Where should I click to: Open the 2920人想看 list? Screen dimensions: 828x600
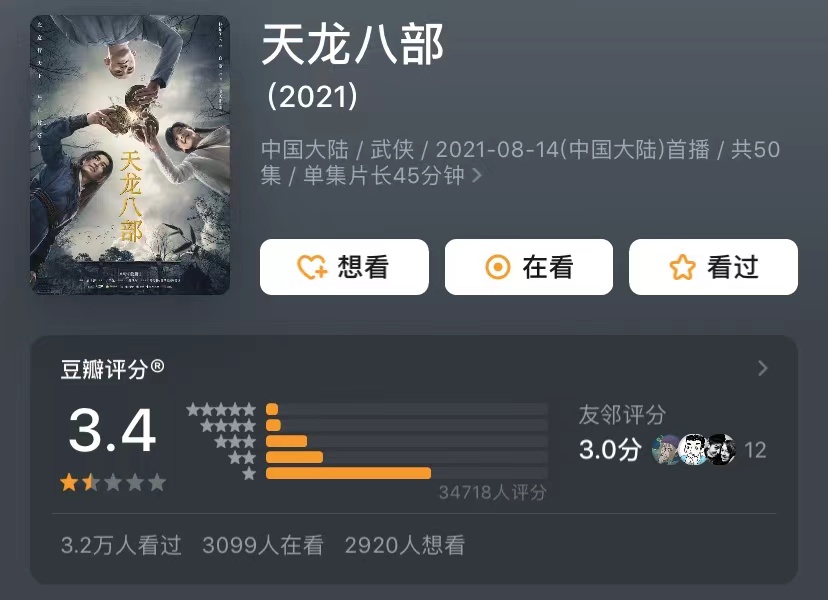pyautogui.click(x=404, y=545)
